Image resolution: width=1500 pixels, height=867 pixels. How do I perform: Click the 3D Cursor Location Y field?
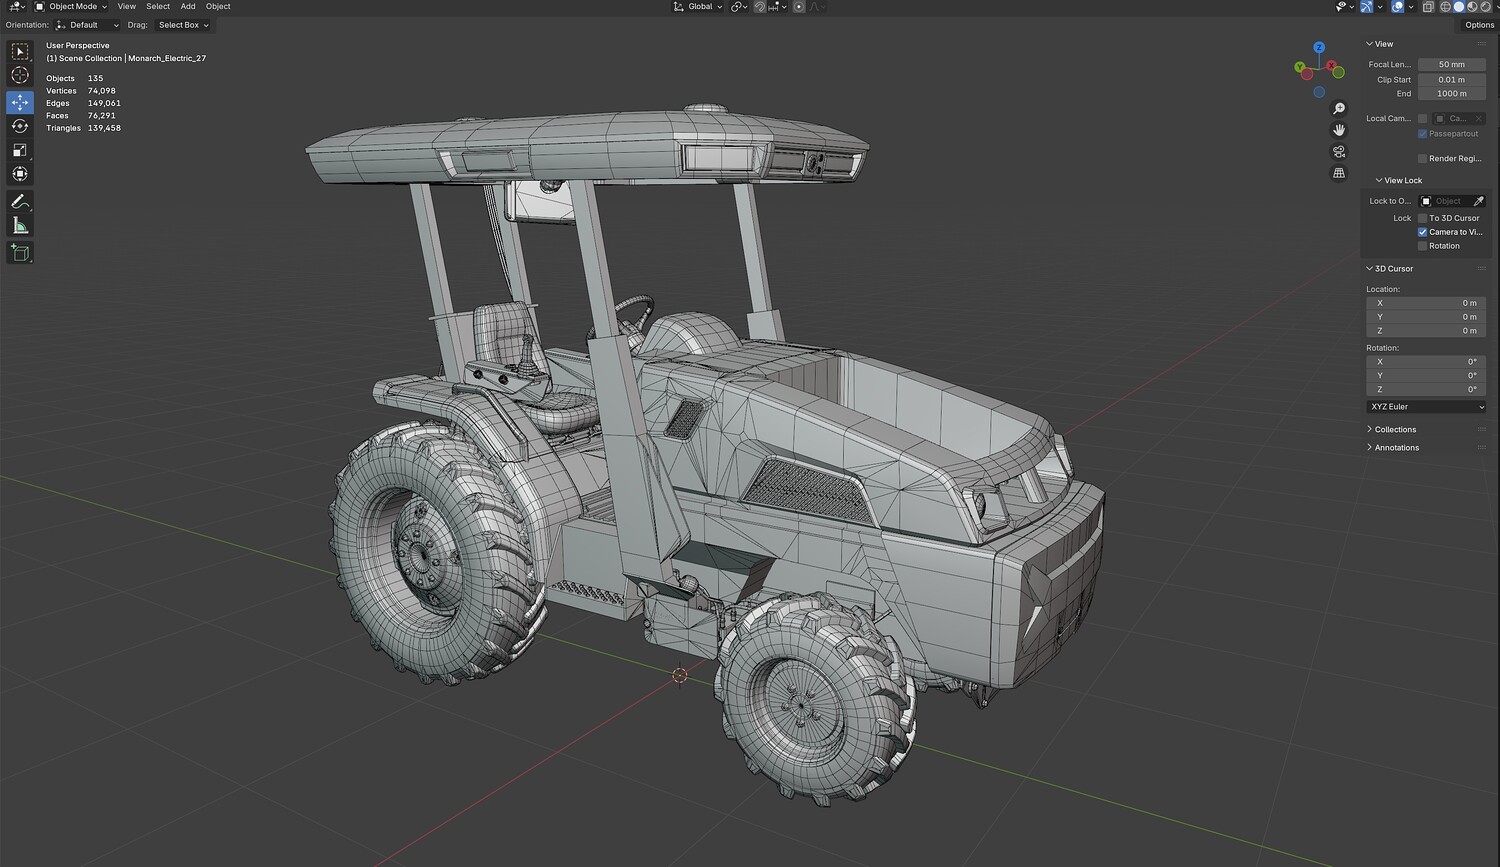tap(1426, 317)
